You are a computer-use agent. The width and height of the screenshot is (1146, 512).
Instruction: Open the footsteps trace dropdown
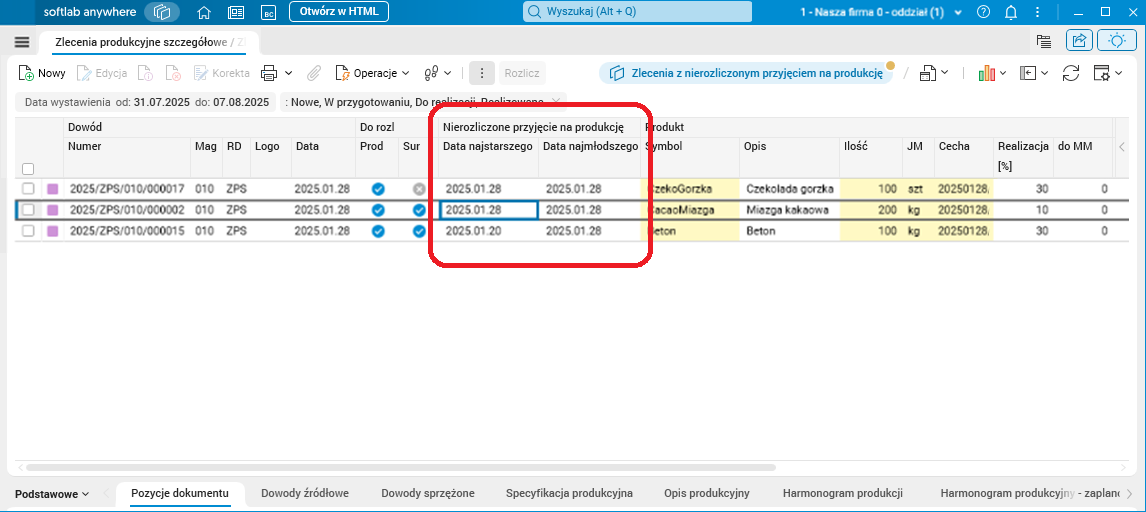click(x=438, y=73)
